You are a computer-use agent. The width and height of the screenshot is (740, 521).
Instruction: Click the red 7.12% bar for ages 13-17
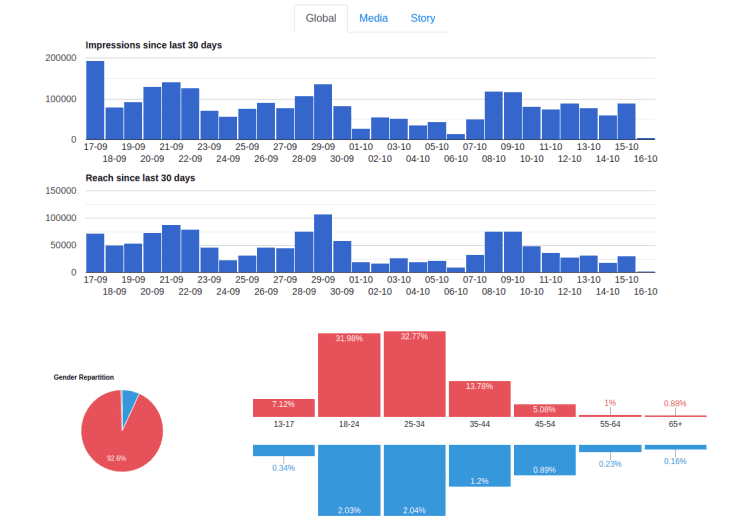point(284,407)
